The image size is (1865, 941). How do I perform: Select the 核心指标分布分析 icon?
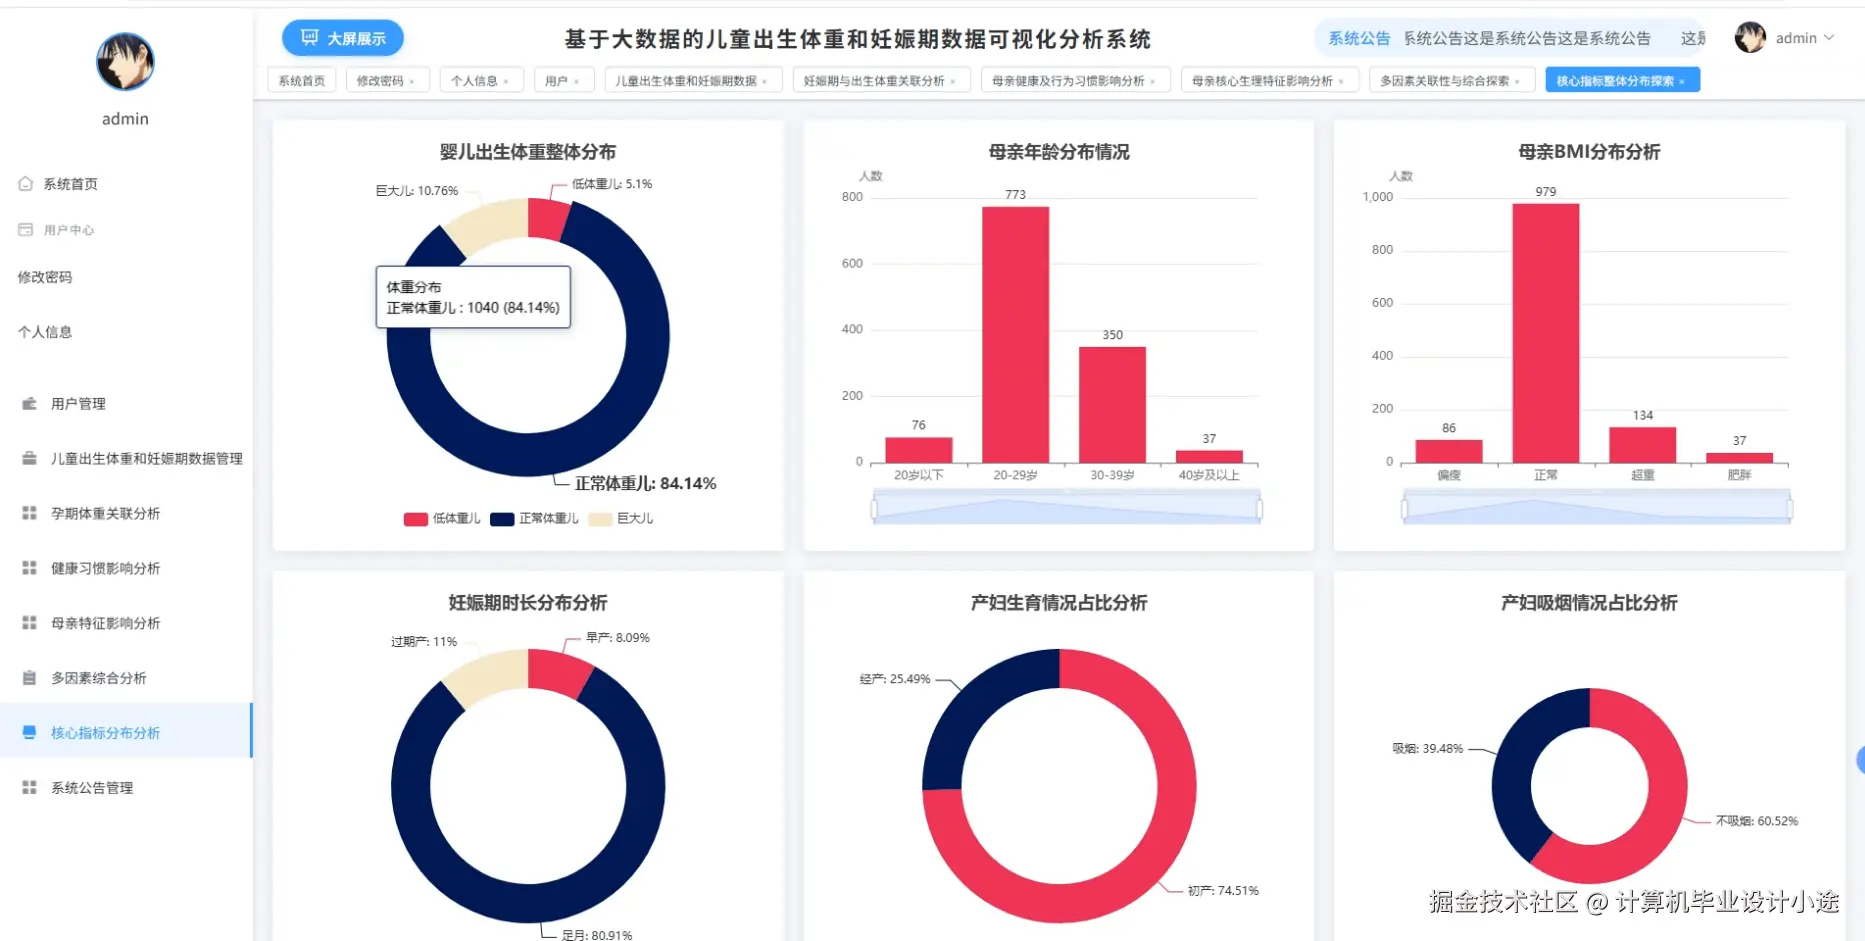pyautogui.click(x=27, y=732)
